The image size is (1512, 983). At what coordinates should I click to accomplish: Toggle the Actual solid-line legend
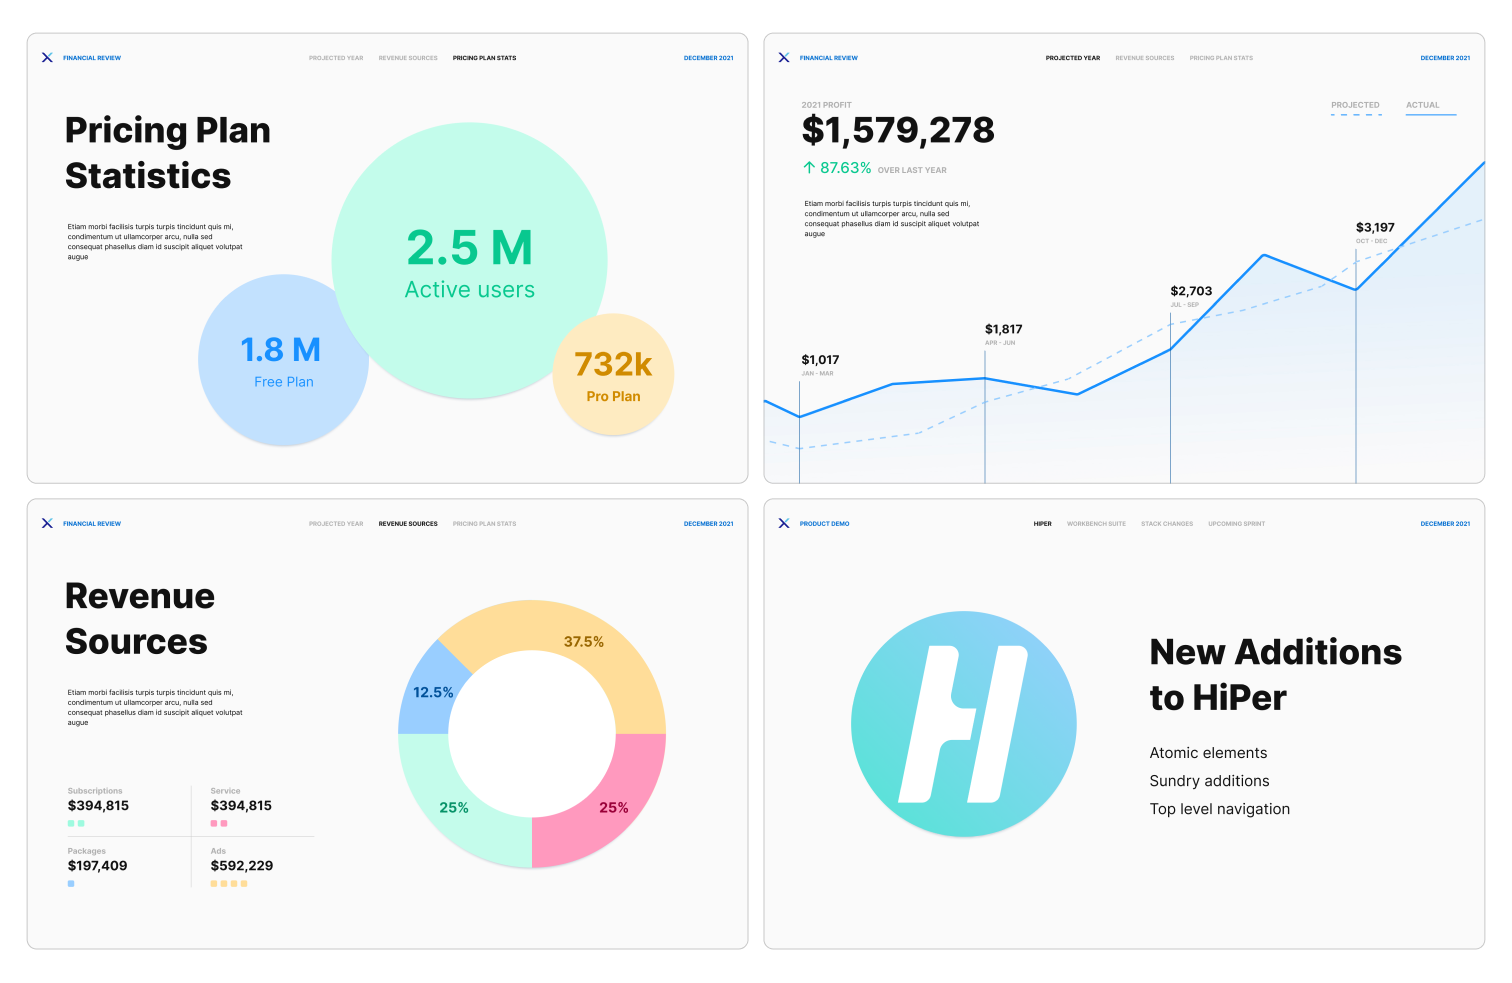1430,107
